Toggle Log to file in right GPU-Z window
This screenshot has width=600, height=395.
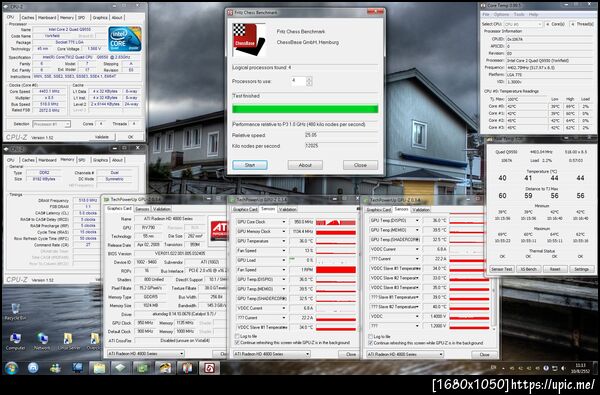(370, 336)
